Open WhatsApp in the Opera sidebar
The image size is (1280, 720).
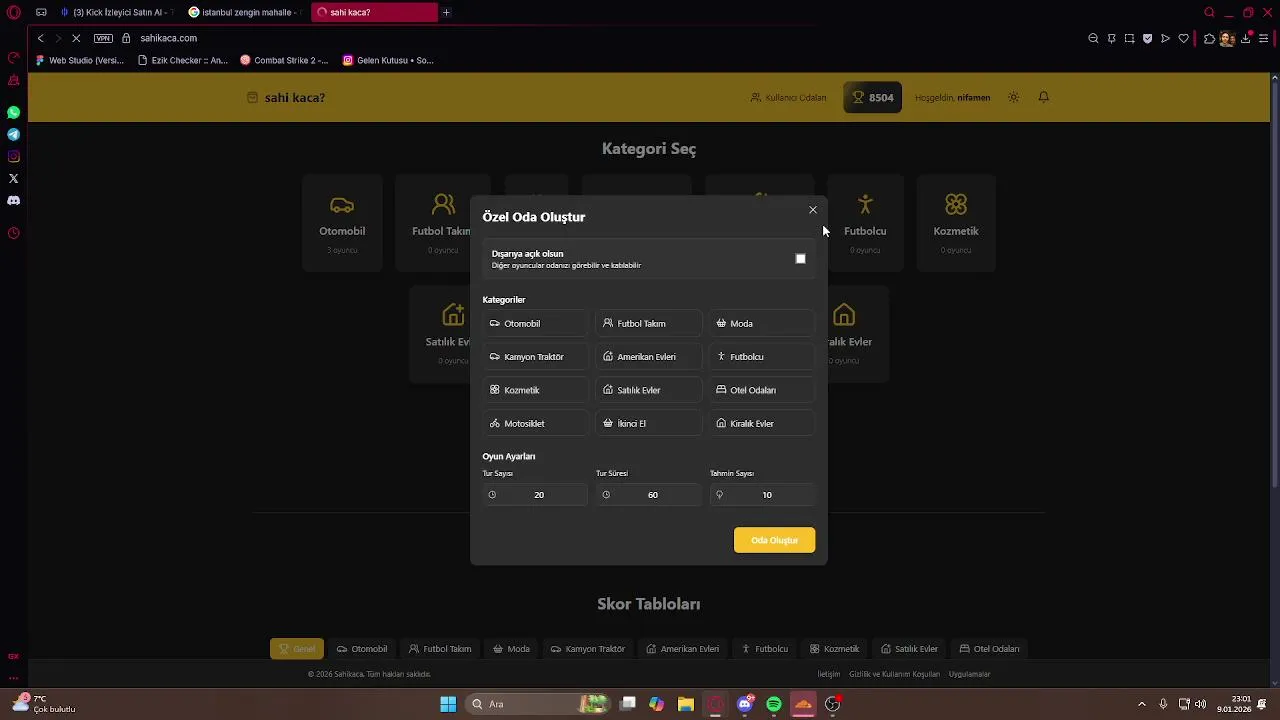tap(13, 113)
